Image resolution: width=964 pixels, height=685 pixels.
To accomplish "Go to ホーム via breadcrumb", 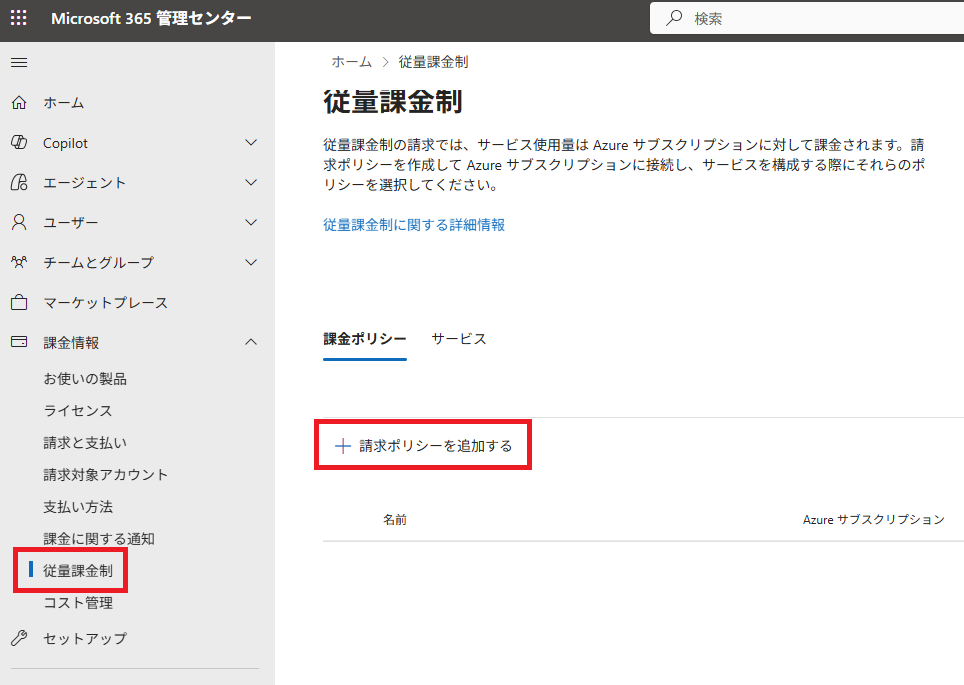I will 352,61.
